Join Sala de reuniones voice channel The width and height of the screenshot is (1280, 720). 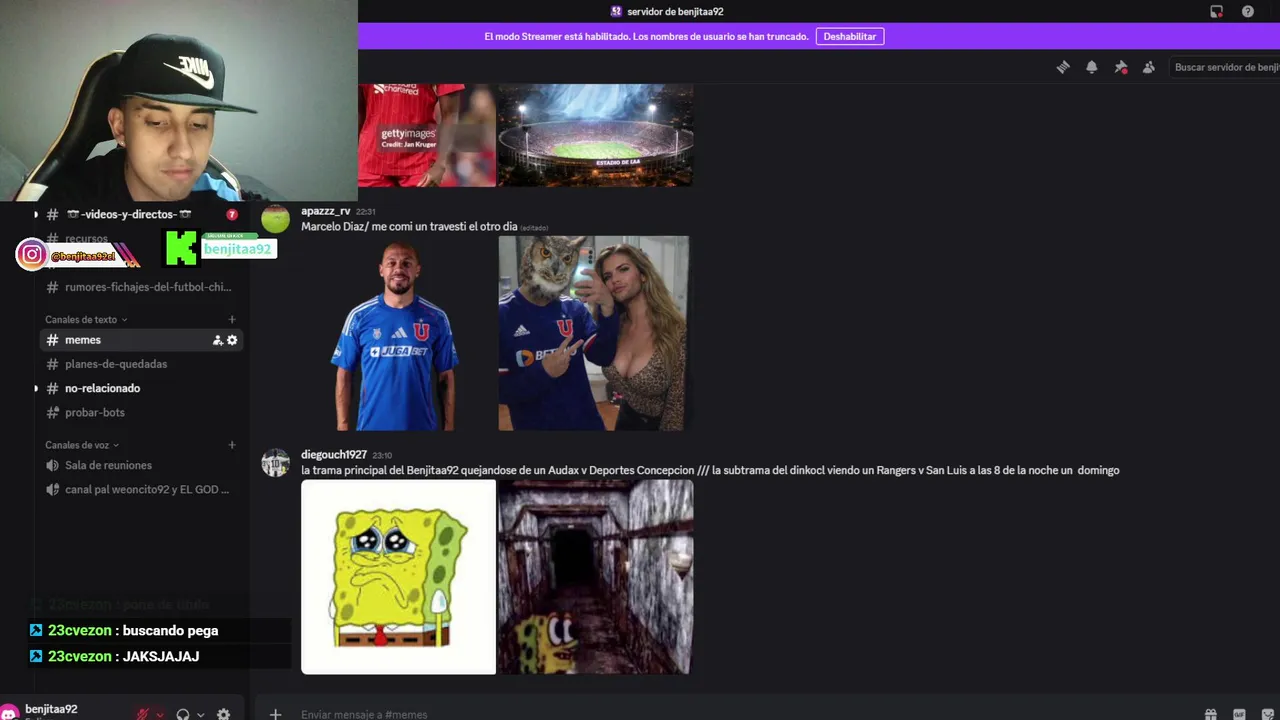140,465
